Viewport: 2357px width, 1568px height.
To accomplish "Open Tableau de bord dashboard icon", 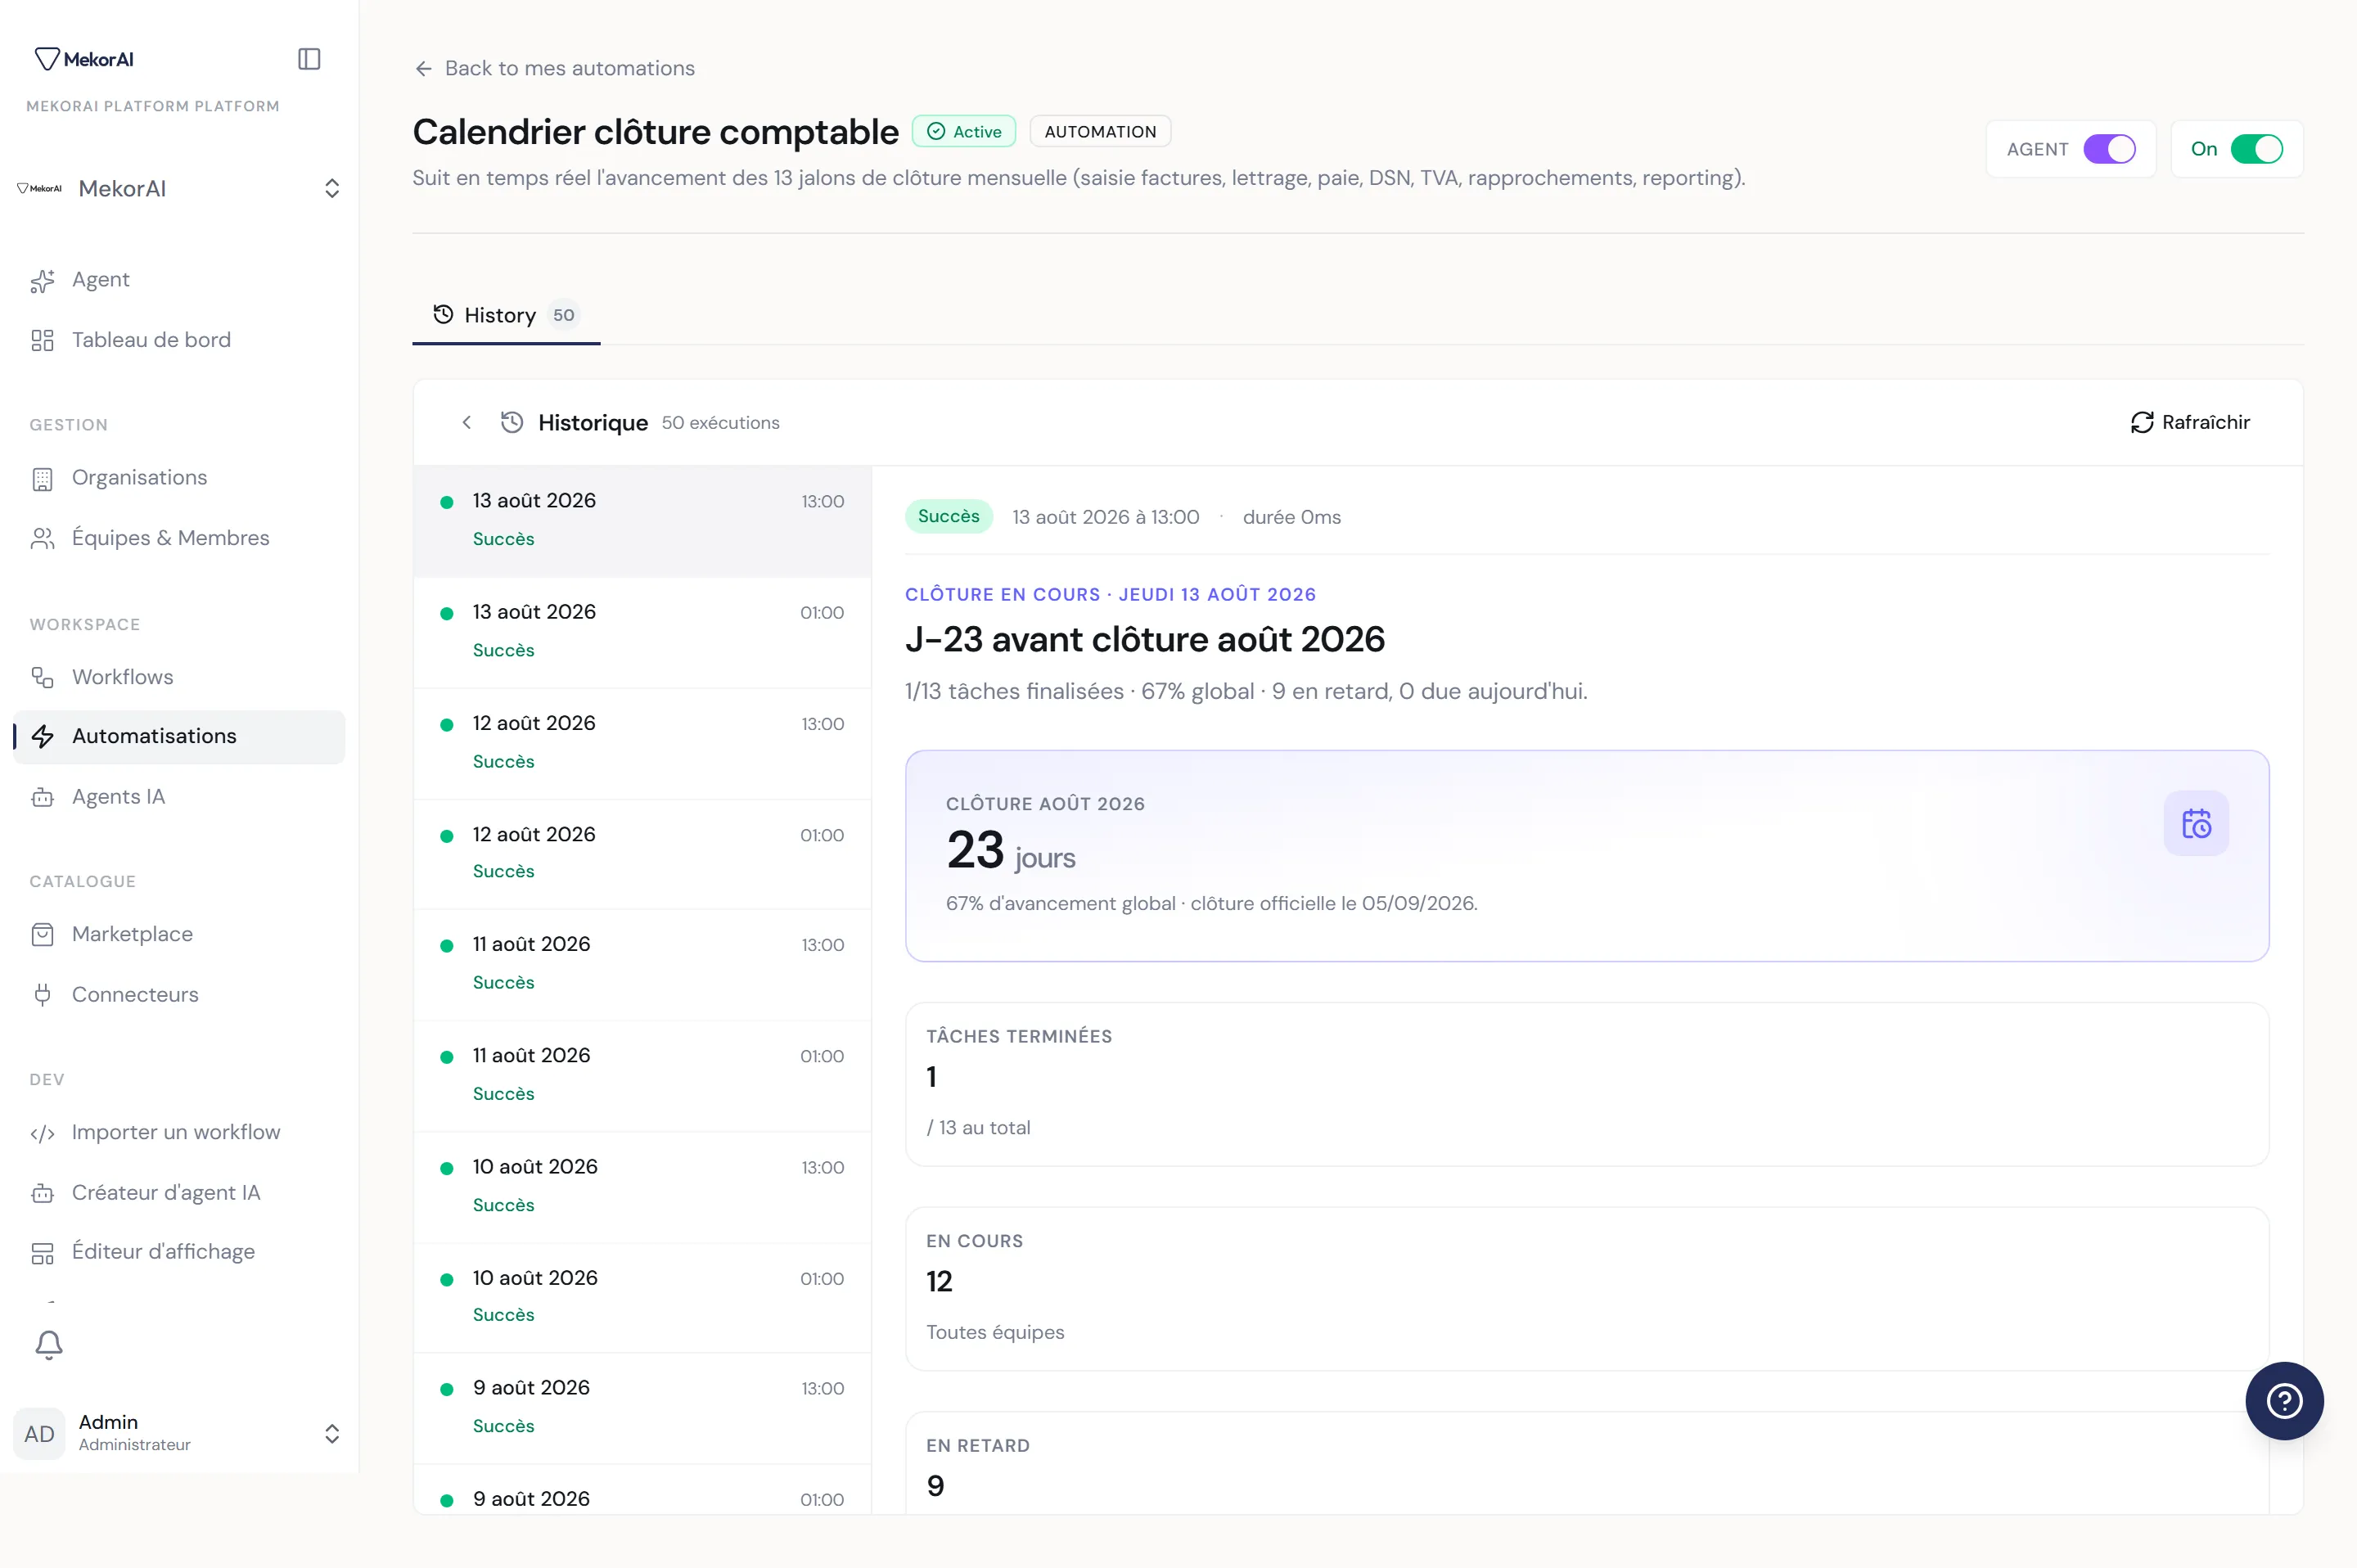I will pos(42,341).
